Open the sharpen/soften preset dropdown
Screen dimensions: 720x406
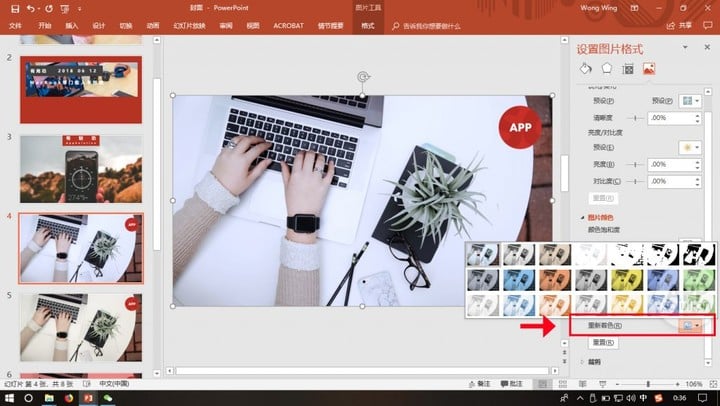point(690,101)
